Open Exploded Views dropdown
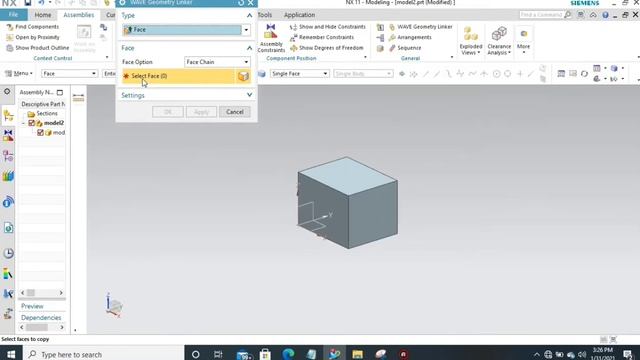Image resolution: width=640 pixels, height=360 pixels. click(471, 41)
